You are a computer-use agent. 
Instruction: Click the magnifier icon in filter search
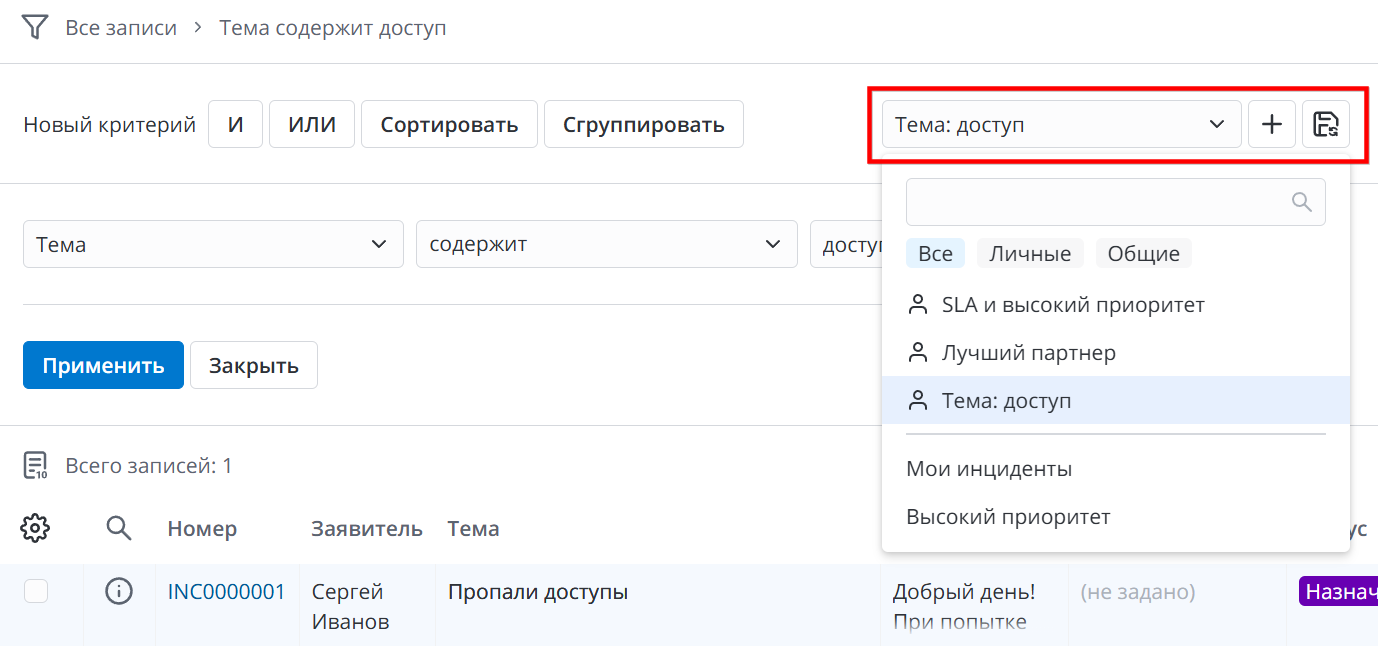1301,202
